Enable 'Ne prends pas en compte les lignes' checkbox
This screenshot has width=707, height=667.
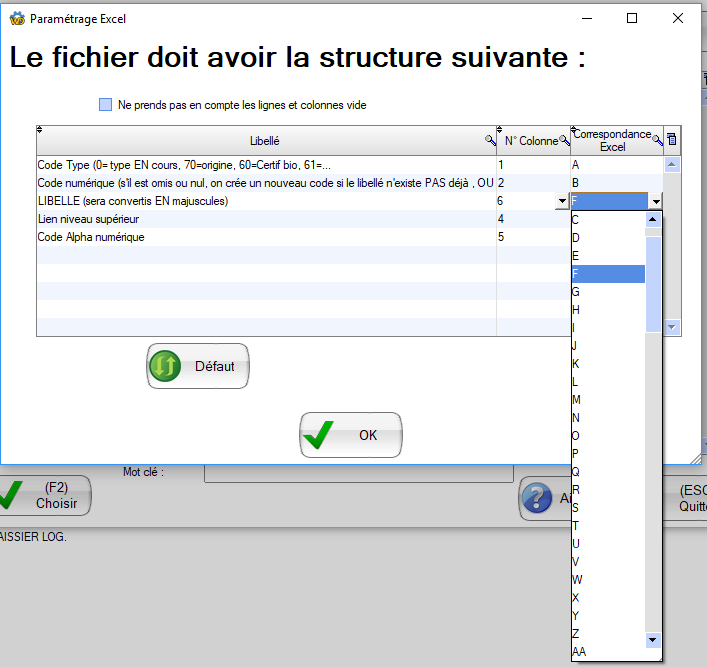pyautogui.click(x=106, y=104)
